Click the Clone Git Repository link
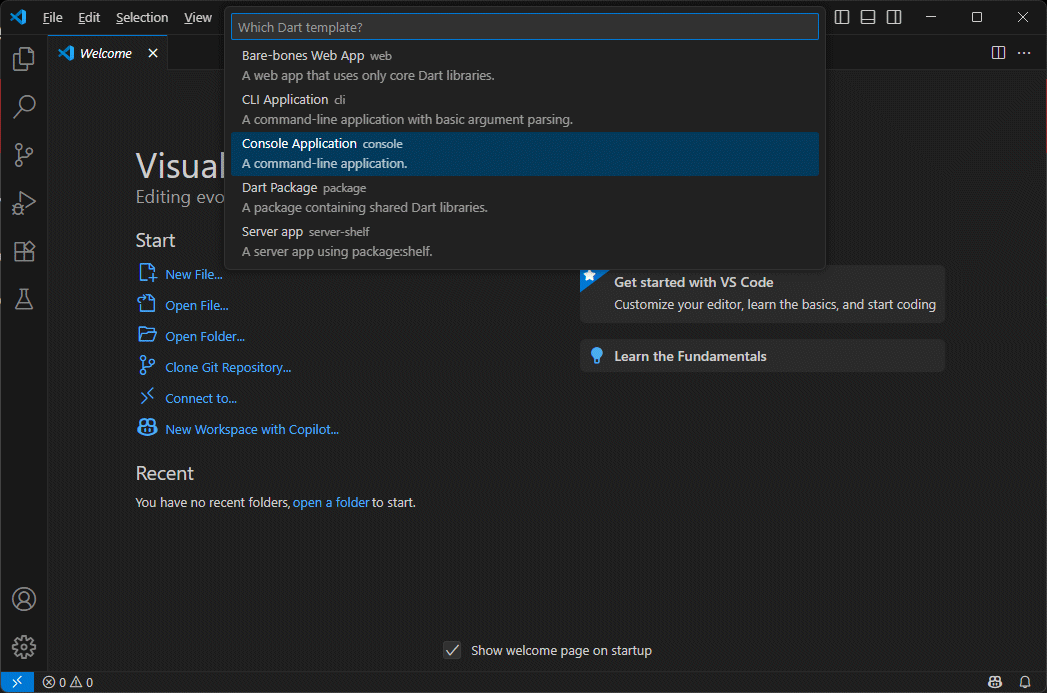The height and width of the screenshot is (693, 1047). (x=228, y=367)
